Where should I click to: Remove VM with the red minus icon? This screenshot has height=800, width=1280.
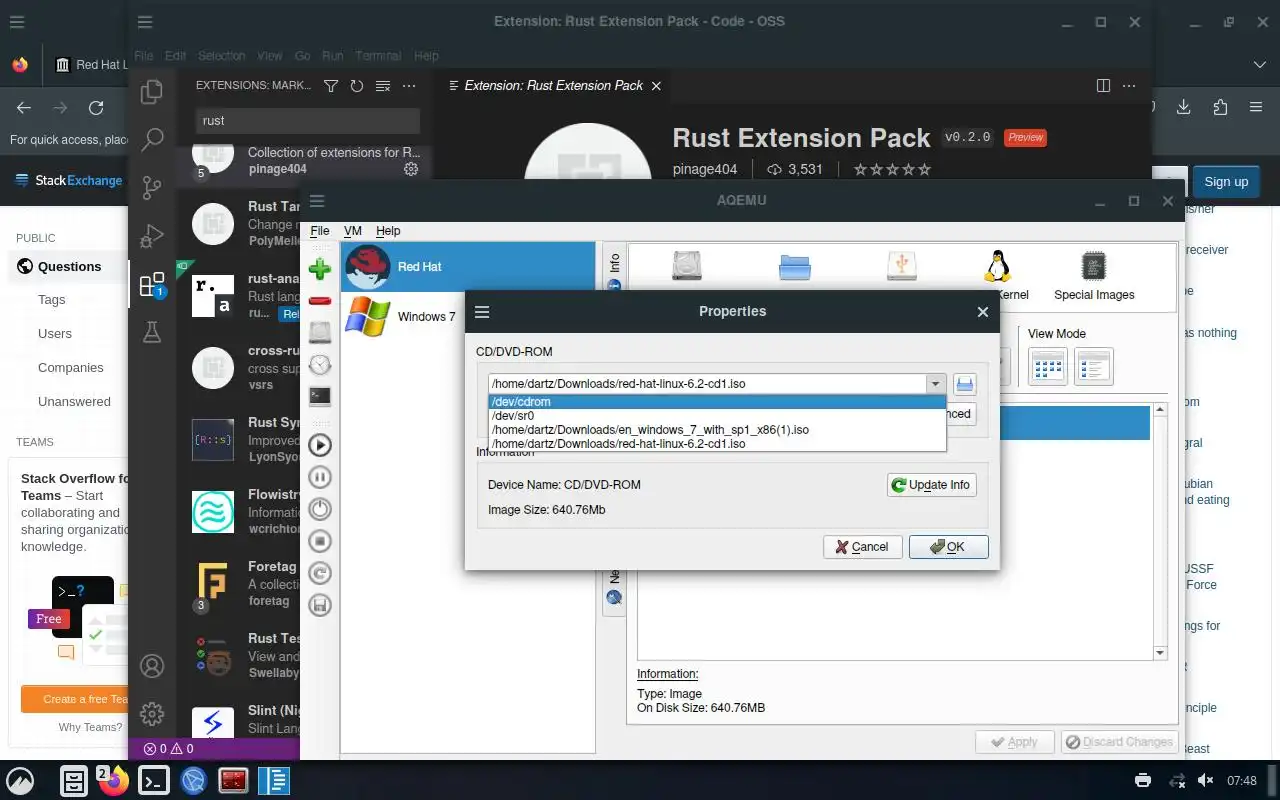[x=320, y=301]
